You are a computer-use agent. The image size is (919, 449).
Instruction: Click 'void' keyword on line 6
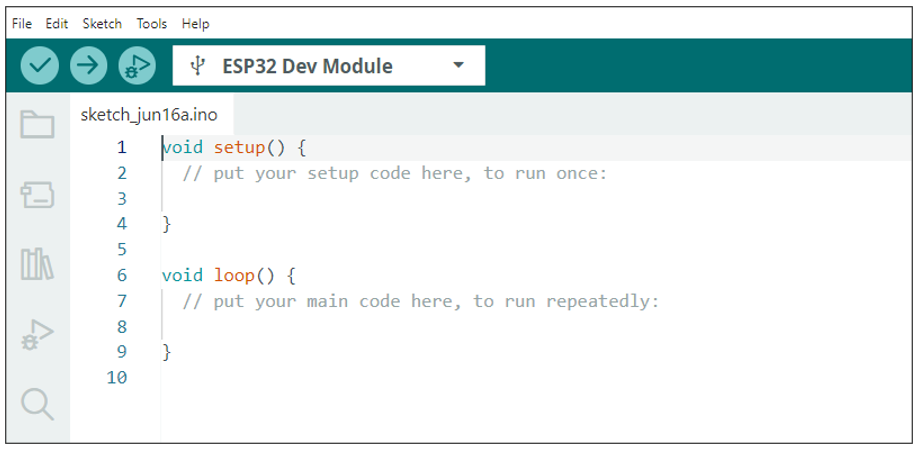(182, 275)
